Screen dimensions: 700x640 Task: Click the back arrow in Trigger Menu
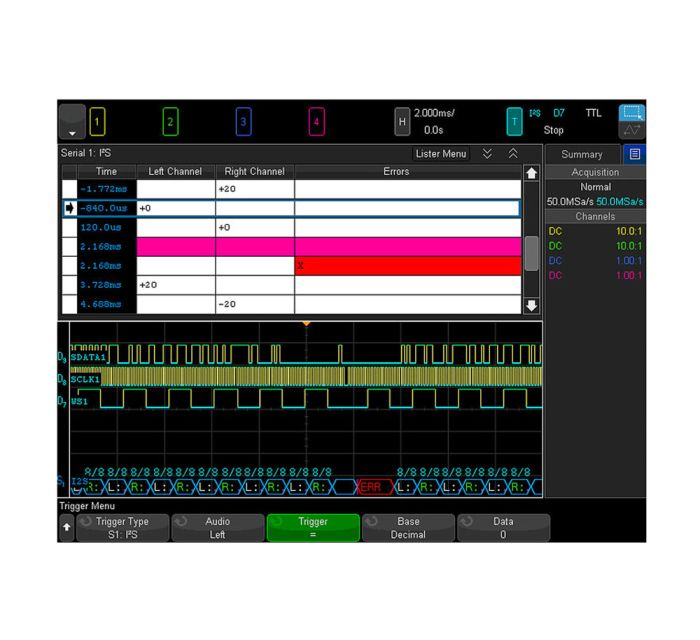click(x=67, y=527)
